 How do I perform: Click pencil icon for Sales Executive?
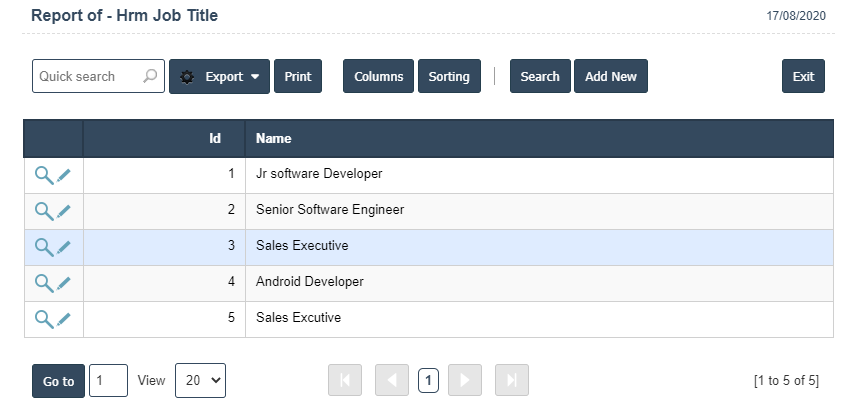pos(64,247)
